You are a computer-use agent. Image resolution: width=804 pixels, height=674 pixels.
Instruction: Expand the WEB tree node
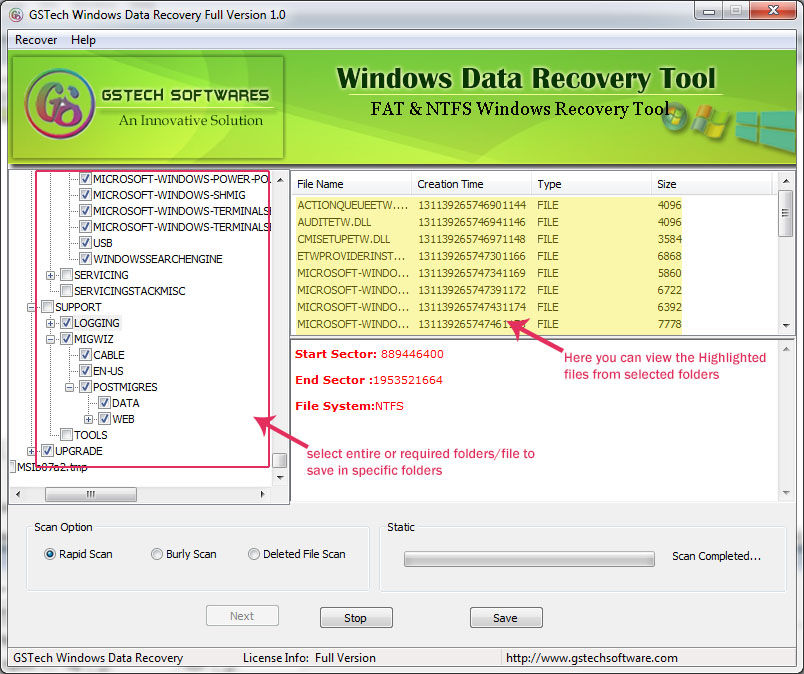pyautogui.click(x=88, y=419)
